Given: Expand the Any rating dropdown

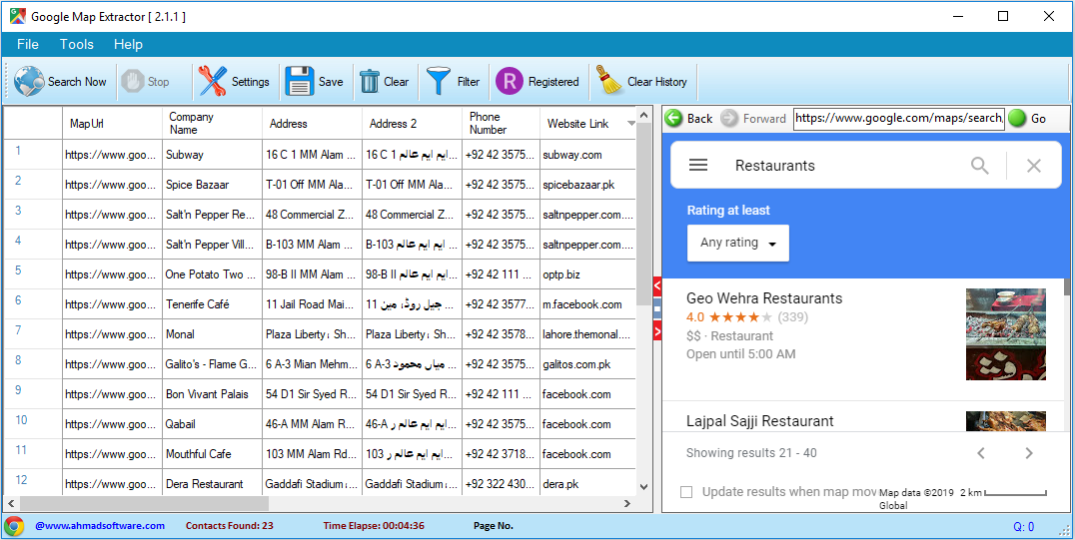Looking at the screenshot, I should click(738, 243).
